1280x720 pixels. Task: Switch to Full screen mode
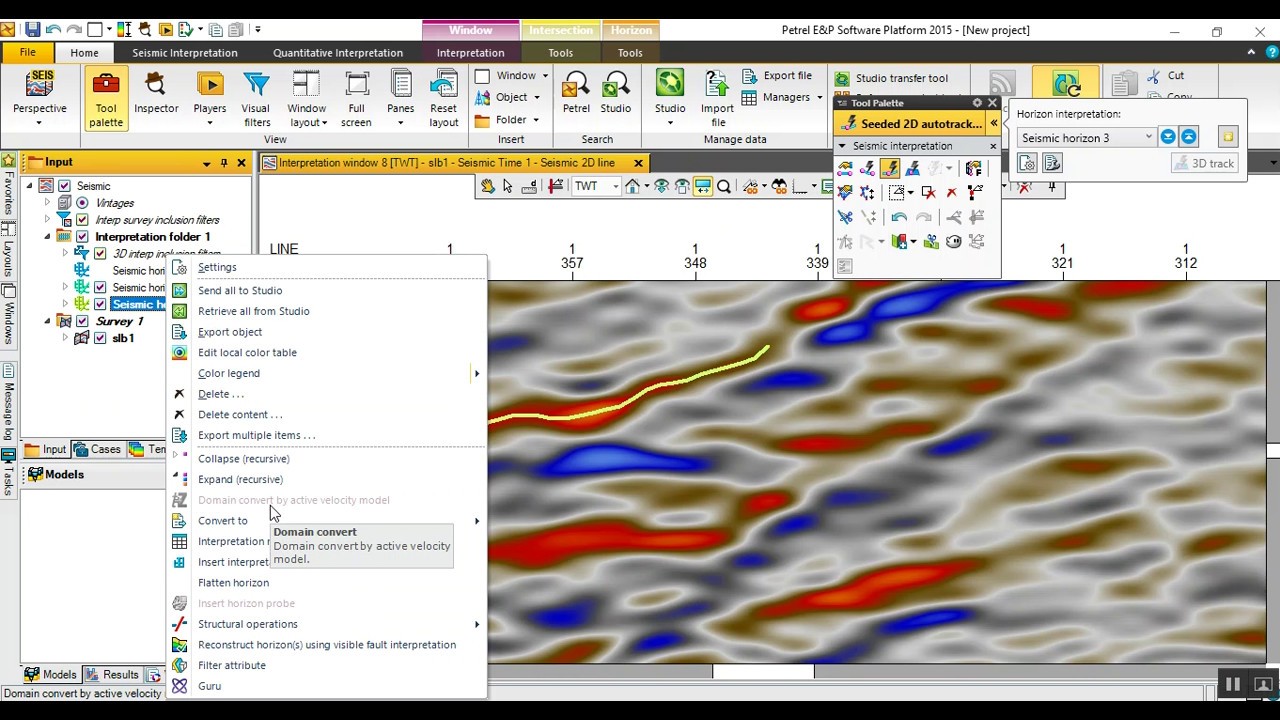pos(356,99)
